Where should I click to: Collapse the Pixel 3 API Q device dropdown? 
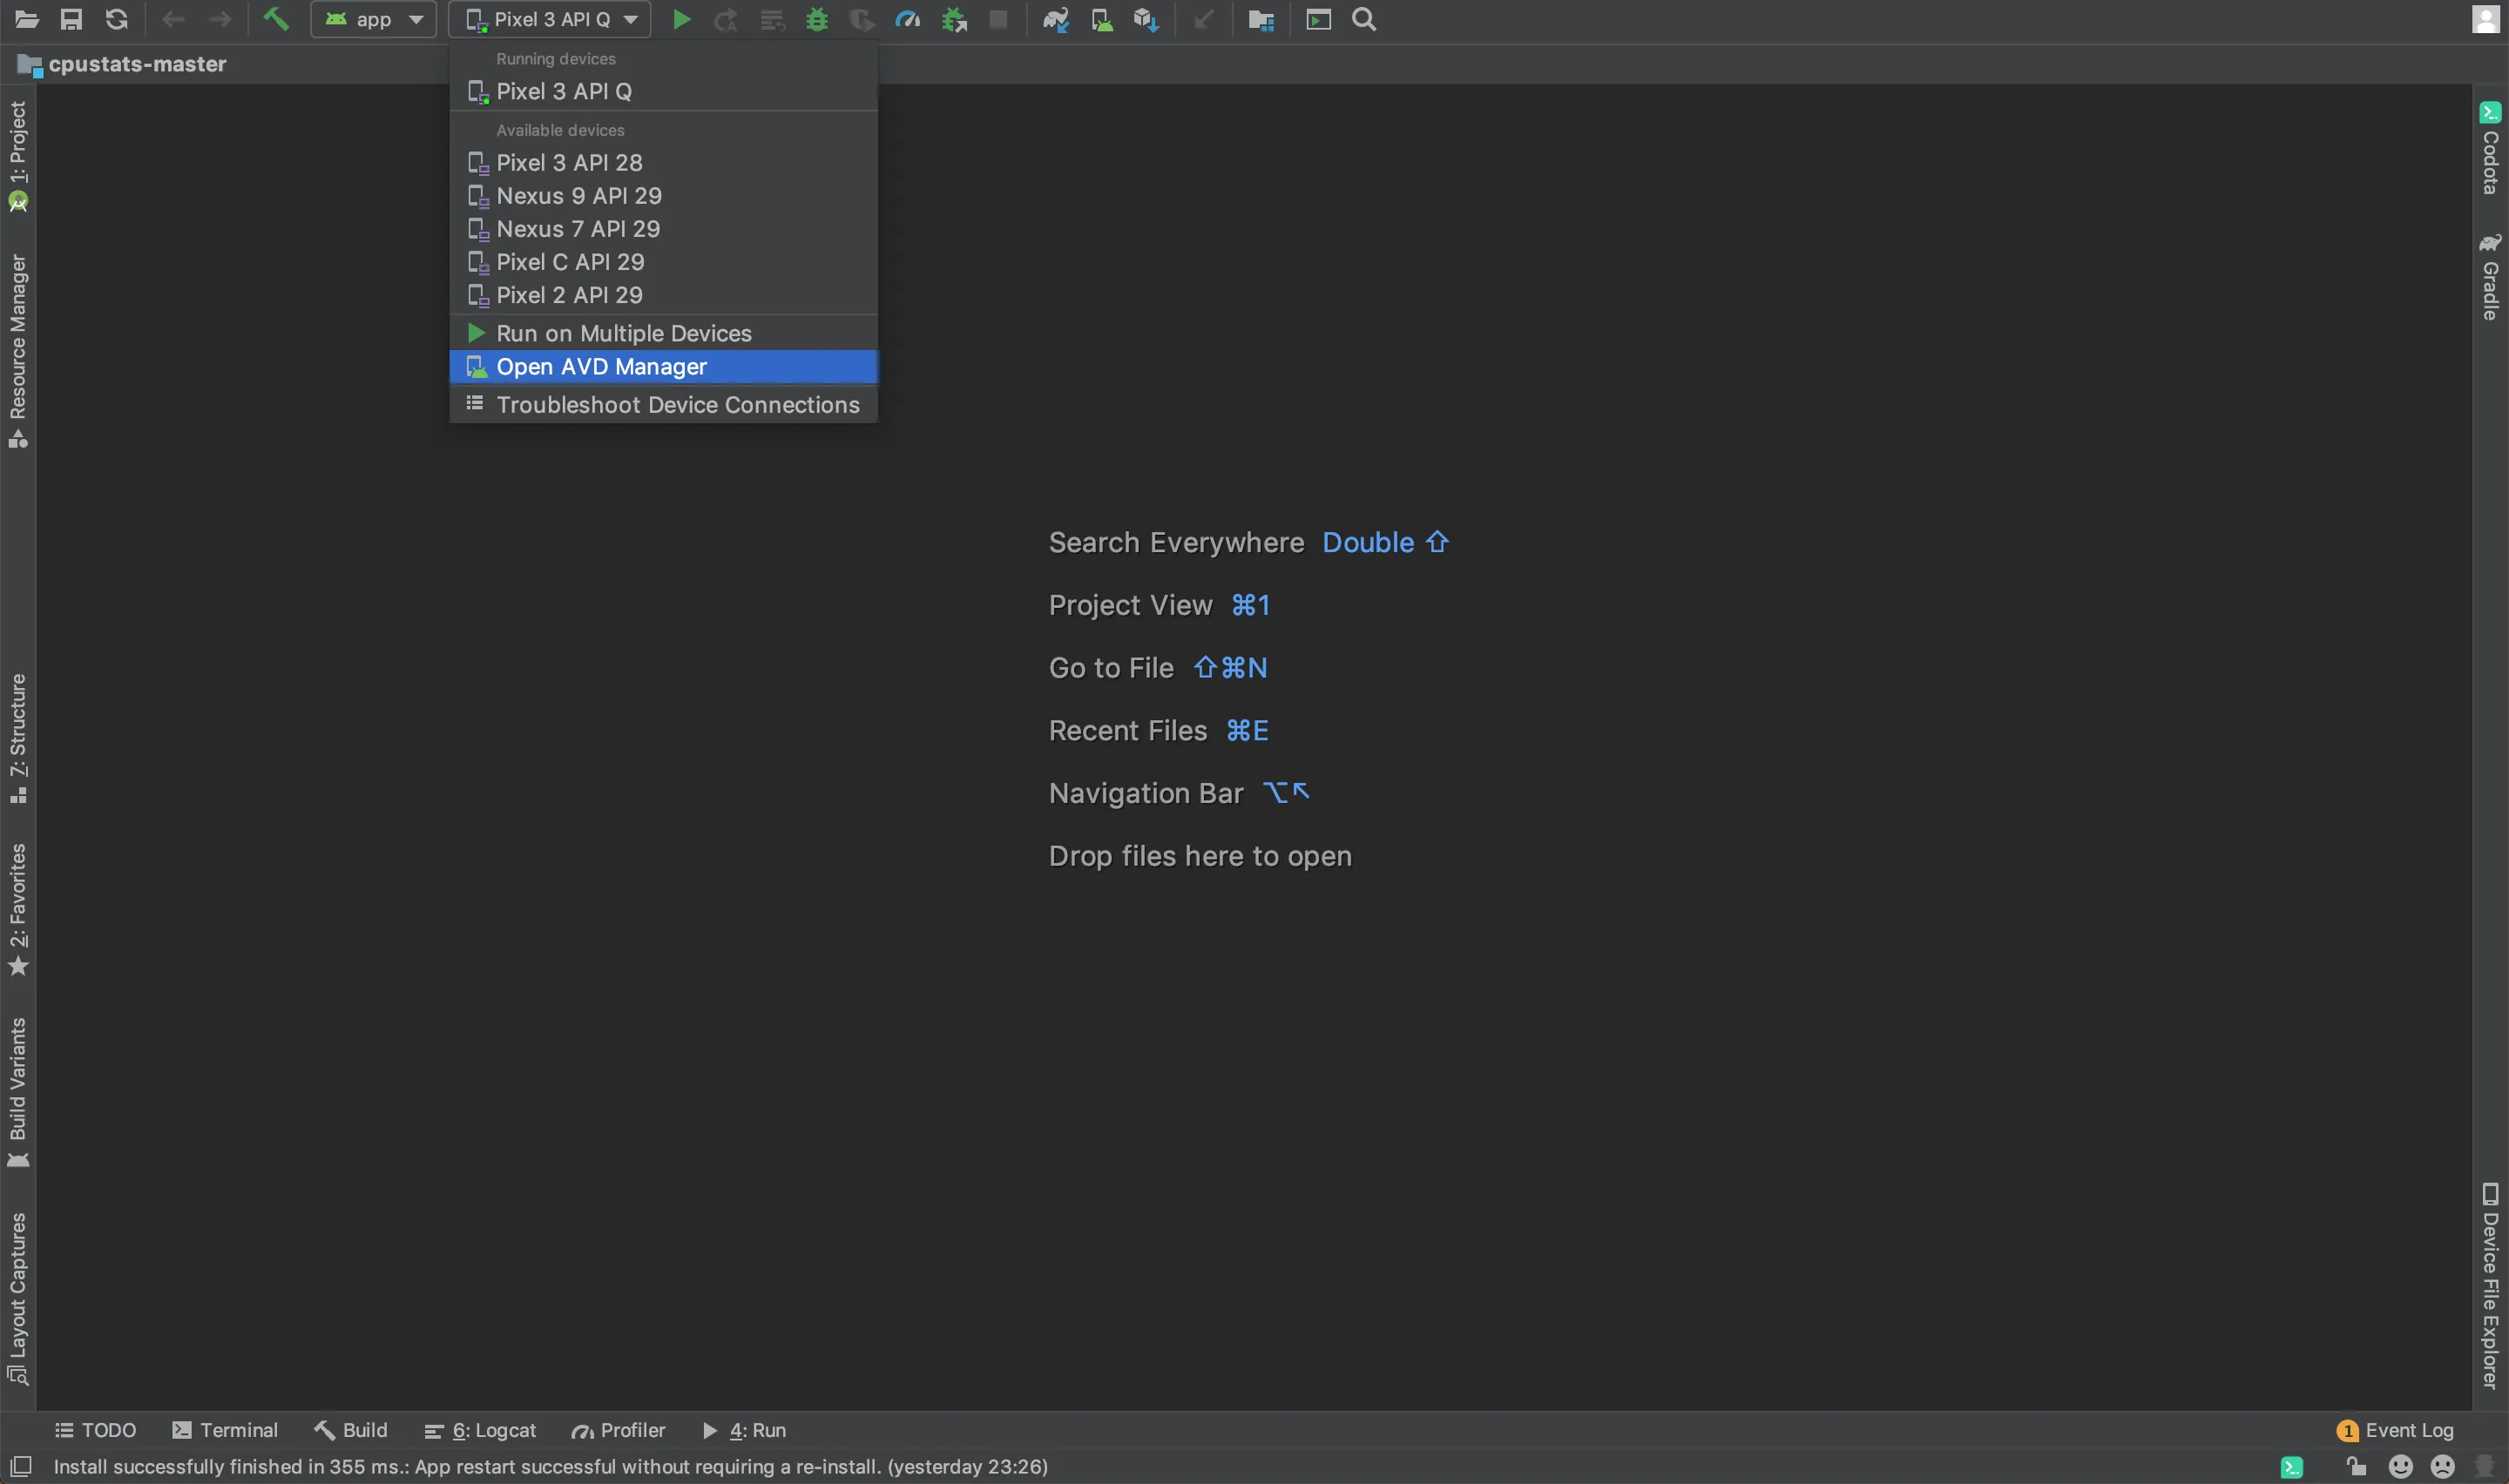click(550, 19)
